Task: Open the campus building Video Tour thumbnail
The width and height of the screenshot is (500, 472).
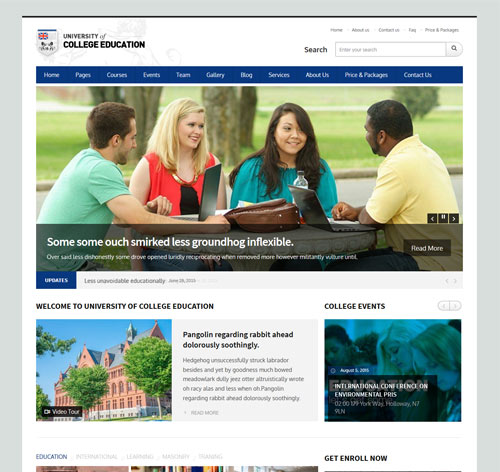Action: click(x=104, y=370)
